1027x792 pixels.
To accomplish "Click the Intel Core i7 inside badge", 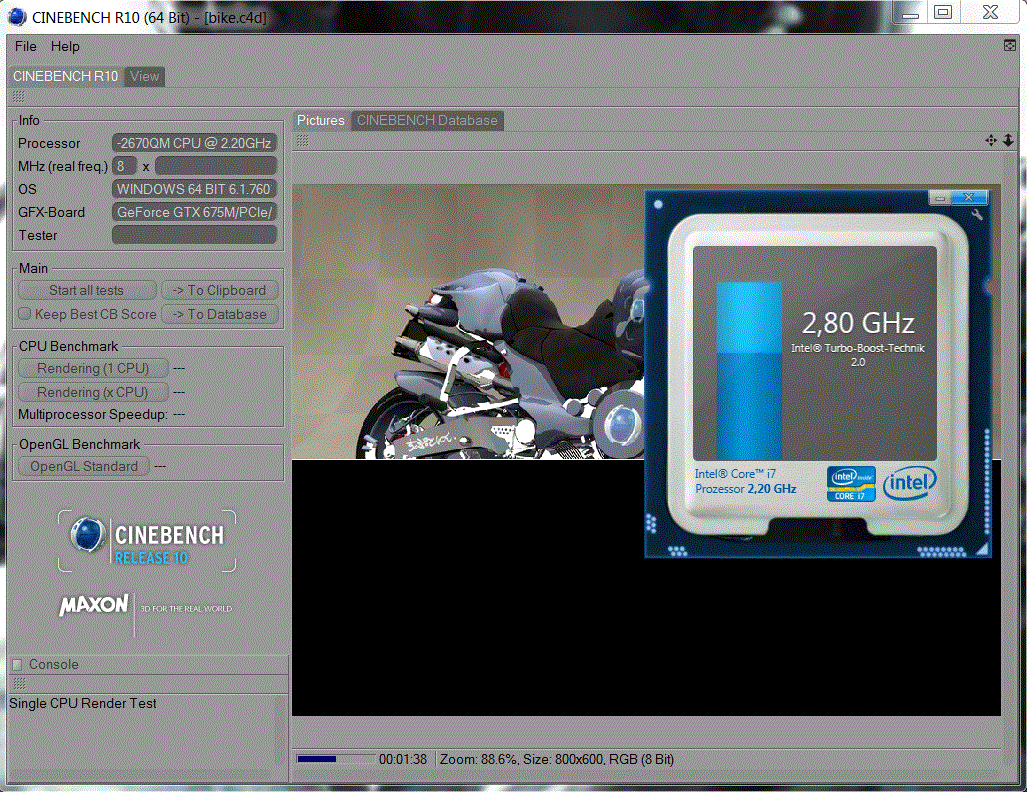I will (851, 484).
